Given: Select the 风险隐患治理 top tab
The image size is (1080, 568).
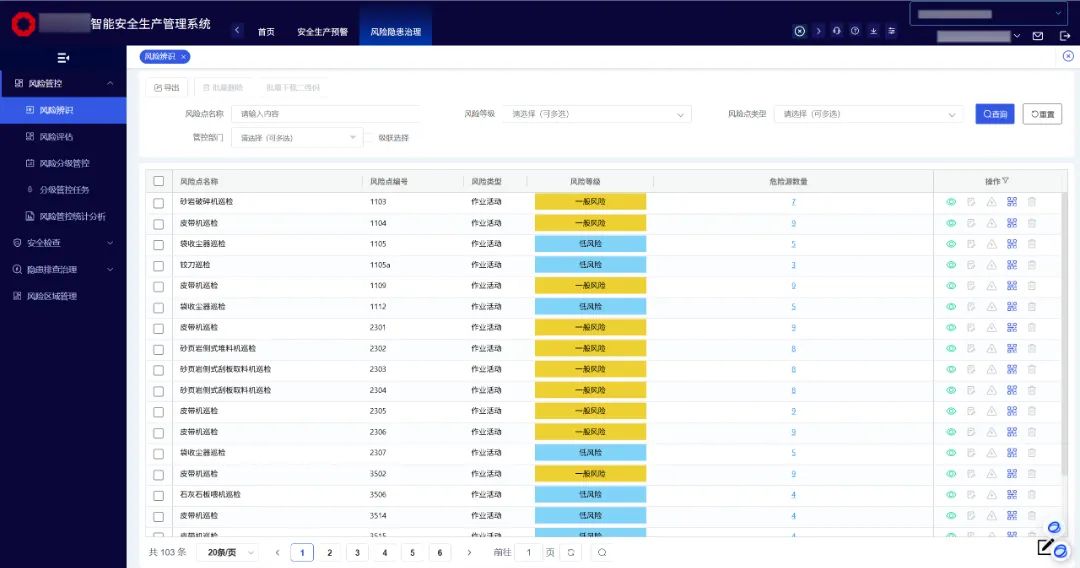Looking at the screenshot, I should click(x=395, y=32).
